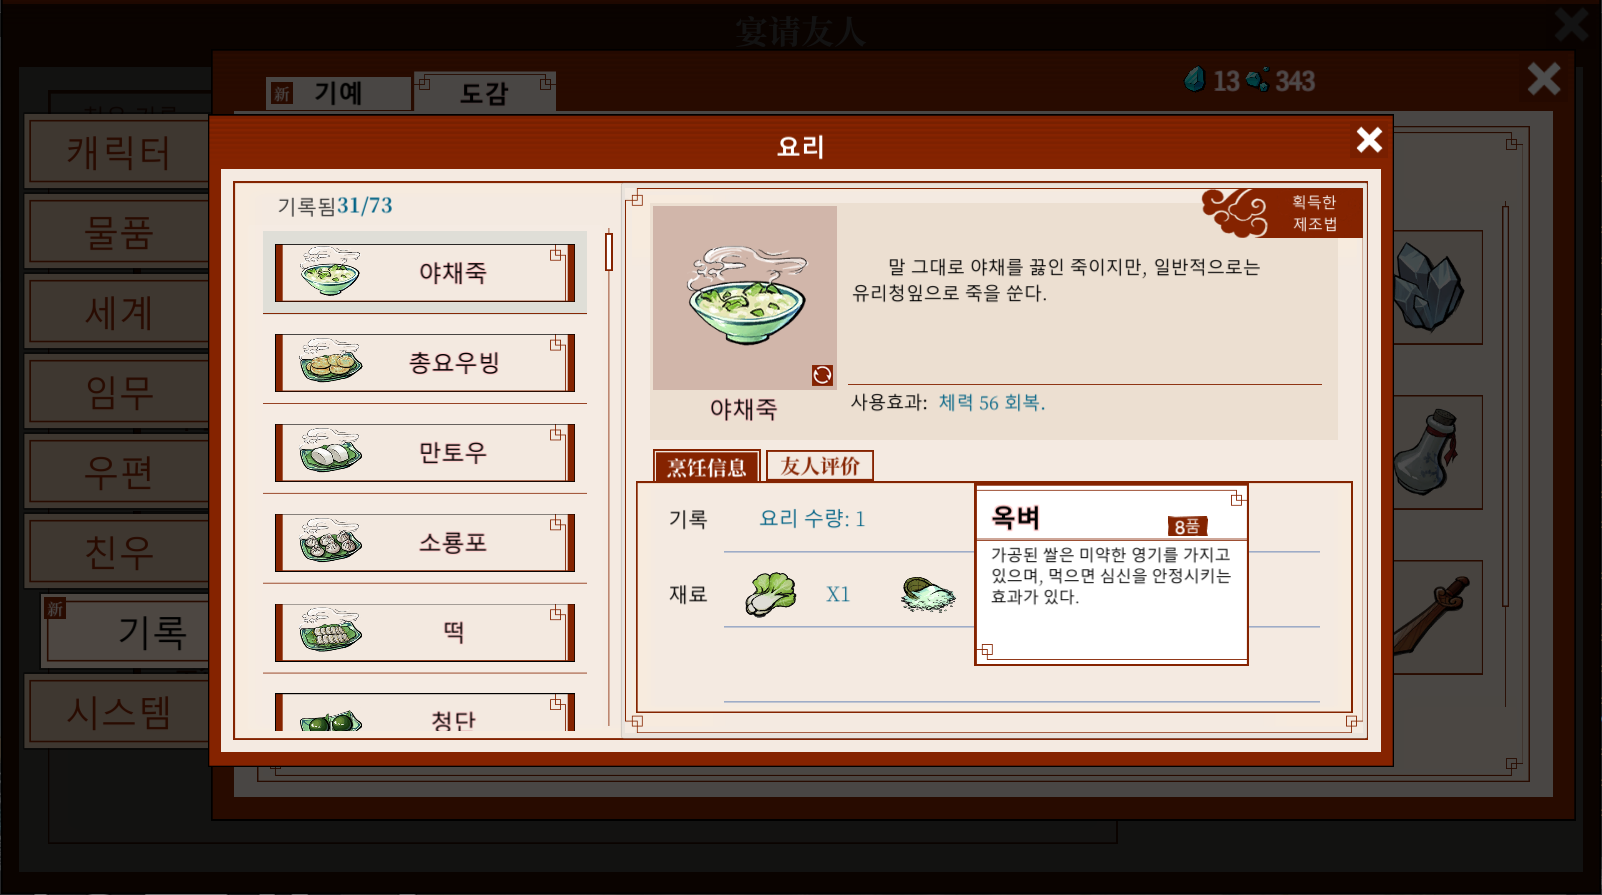Screen dimensions: 1602x895
Task: Open the 시스템 sidebar menu
Action: point(118,712)
